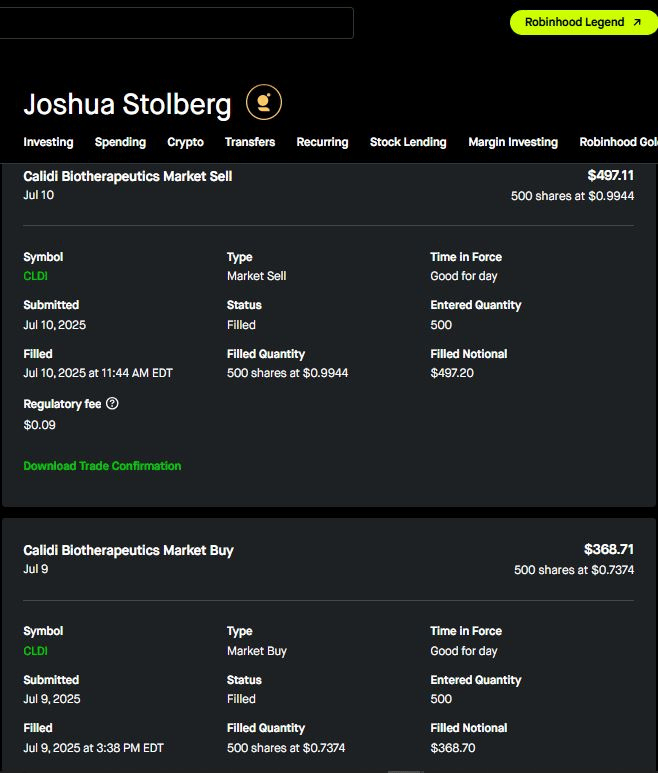Open the Recurring tab
The image size is (658, 773).
coord(322,142)
